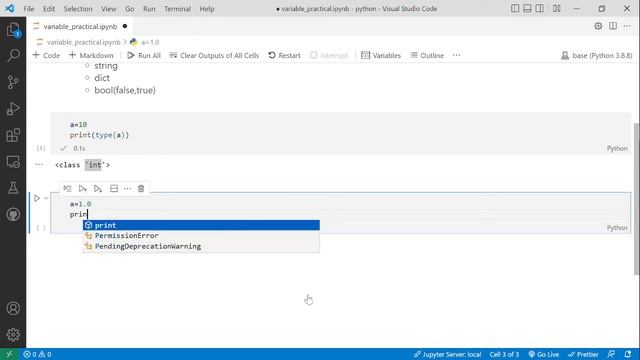This screenshot has width=640, height=360.
Task: Open Customize Layout icon in title bar
Action: (x=556, y=9)
